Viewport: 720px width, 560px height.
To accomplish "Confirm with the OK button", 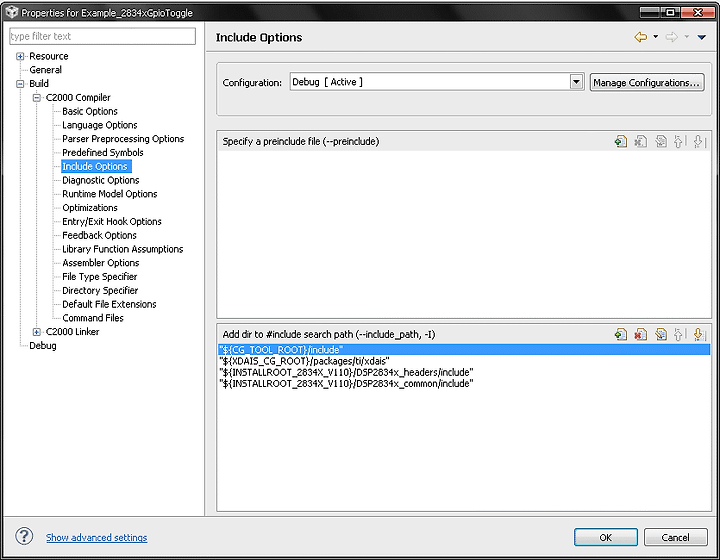I will [x=606, y=537].
